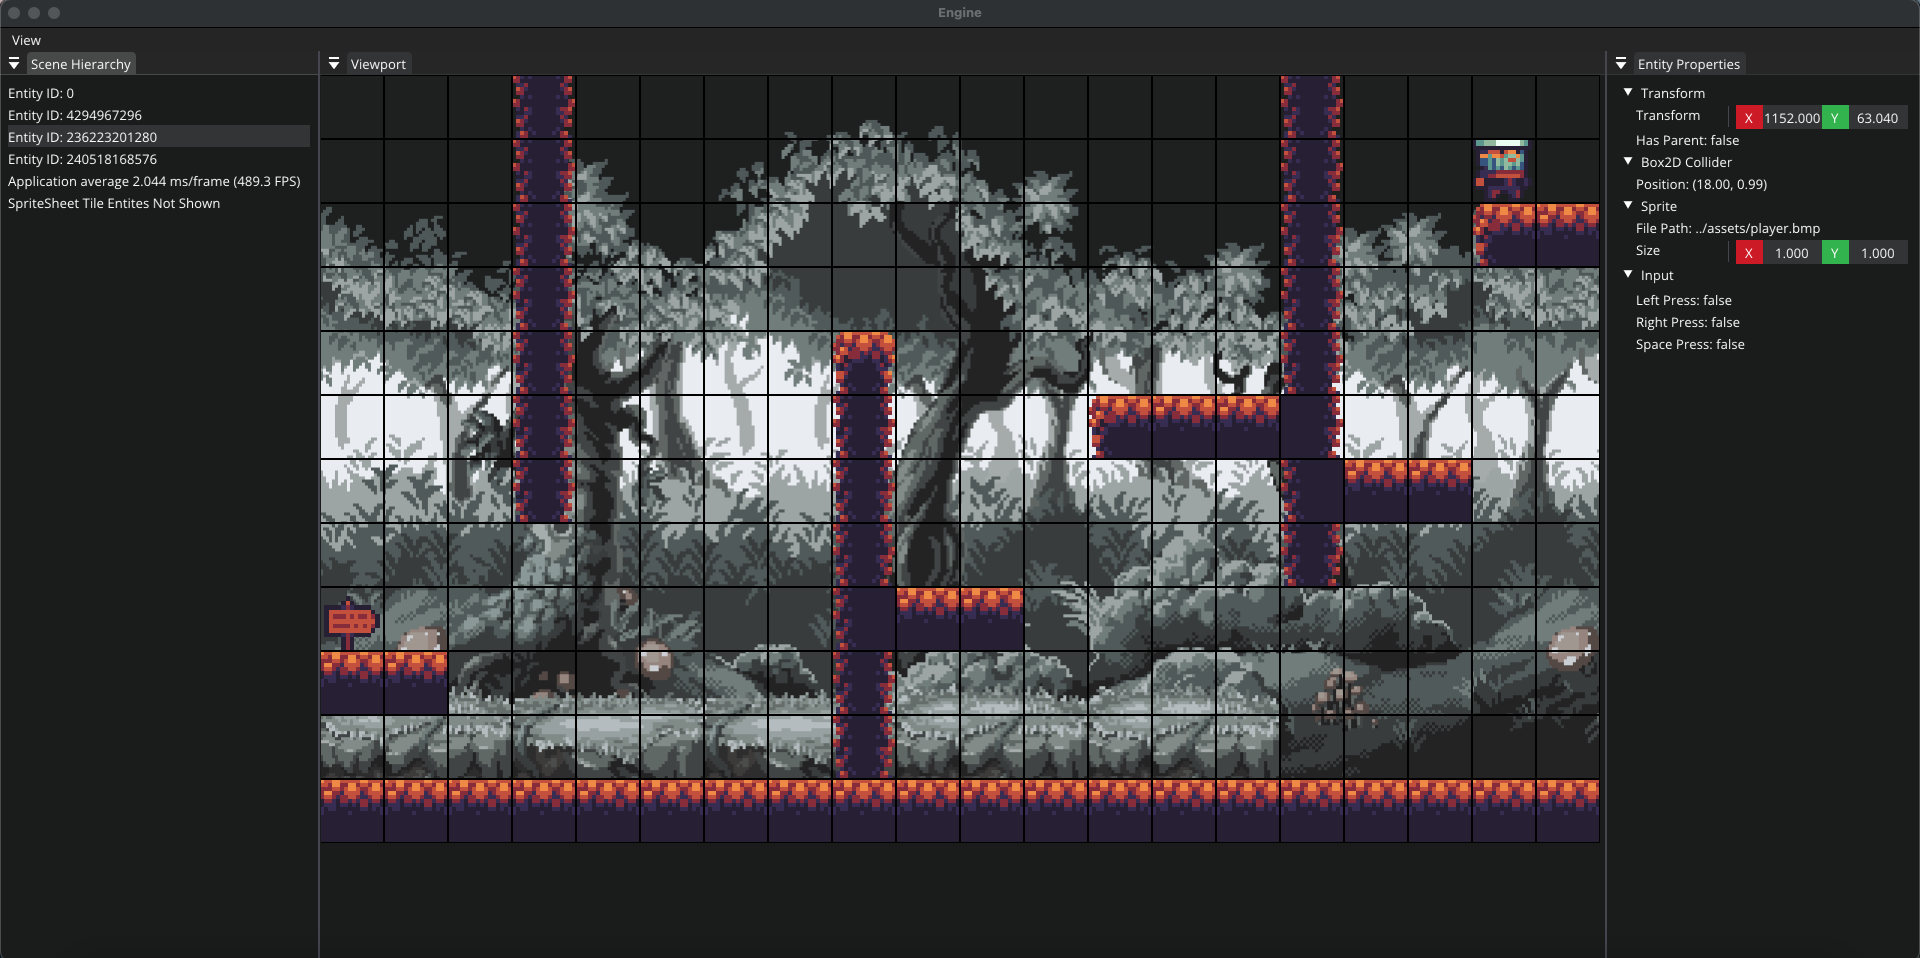Image resolution: width=1920 pixels, height=958 pixels.
Task: Click Sprite Size red X button
Action: click(x=1749, y=253)
